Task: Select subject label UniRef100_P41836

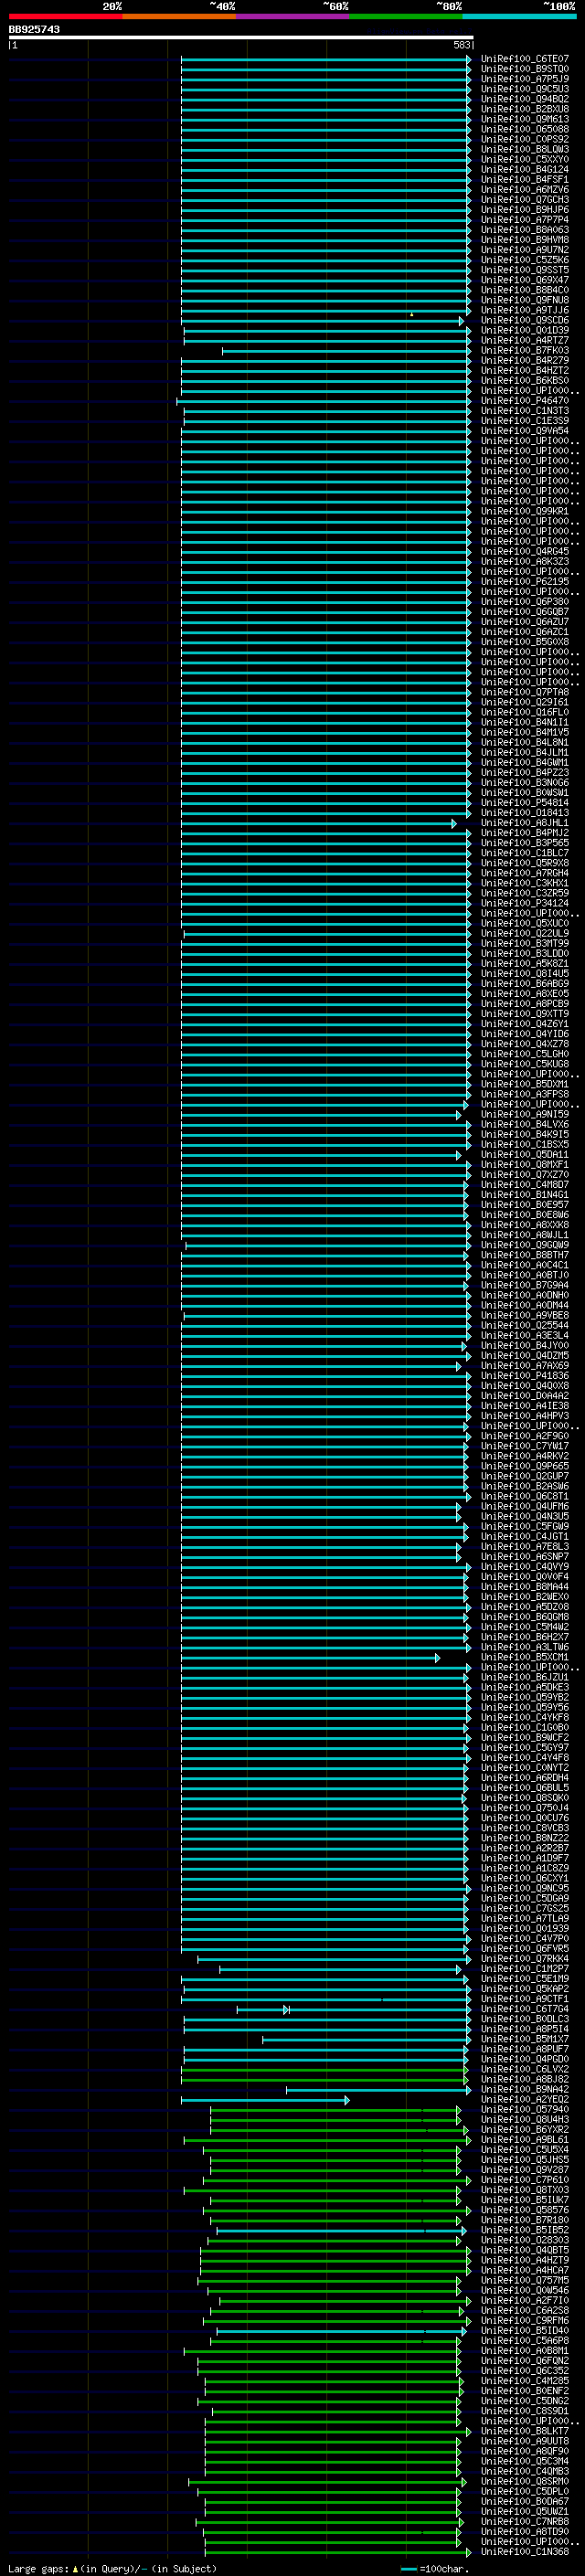Action: click(525, 1375)
